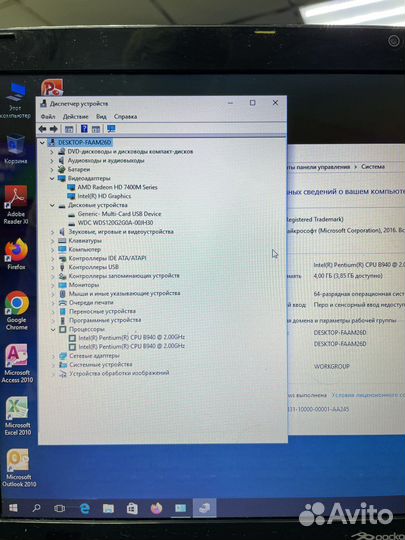Open the Файл menu

(x=48, y=117)
